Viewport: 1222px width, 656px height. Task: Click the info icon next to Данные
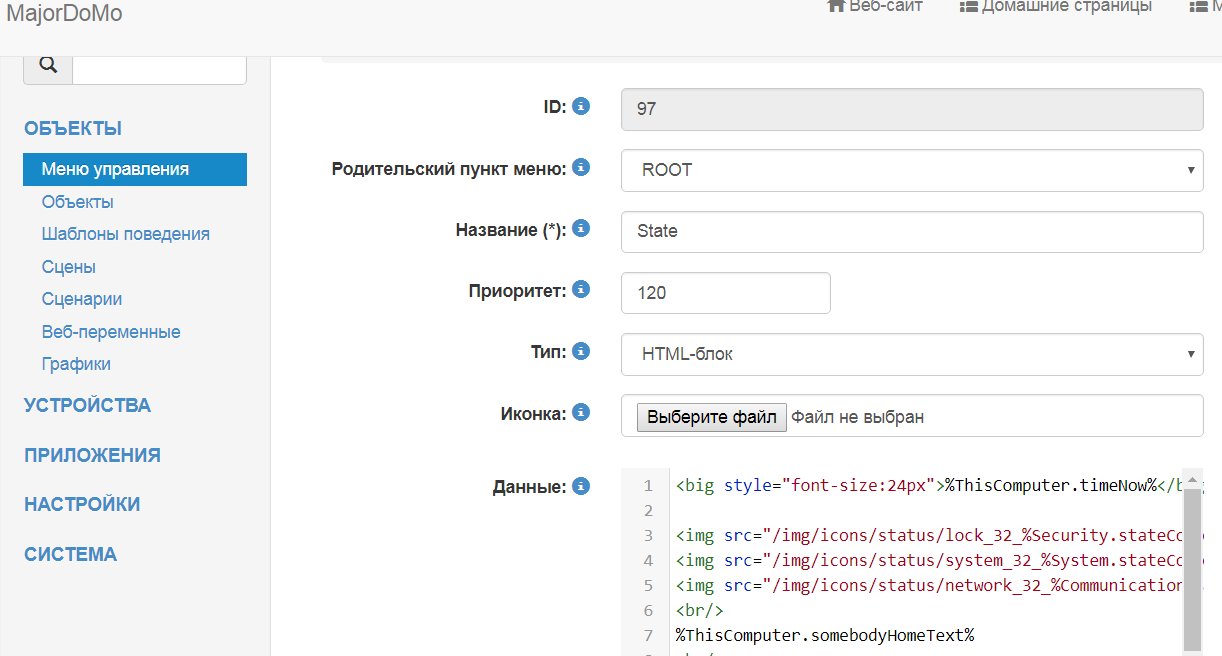581,486
